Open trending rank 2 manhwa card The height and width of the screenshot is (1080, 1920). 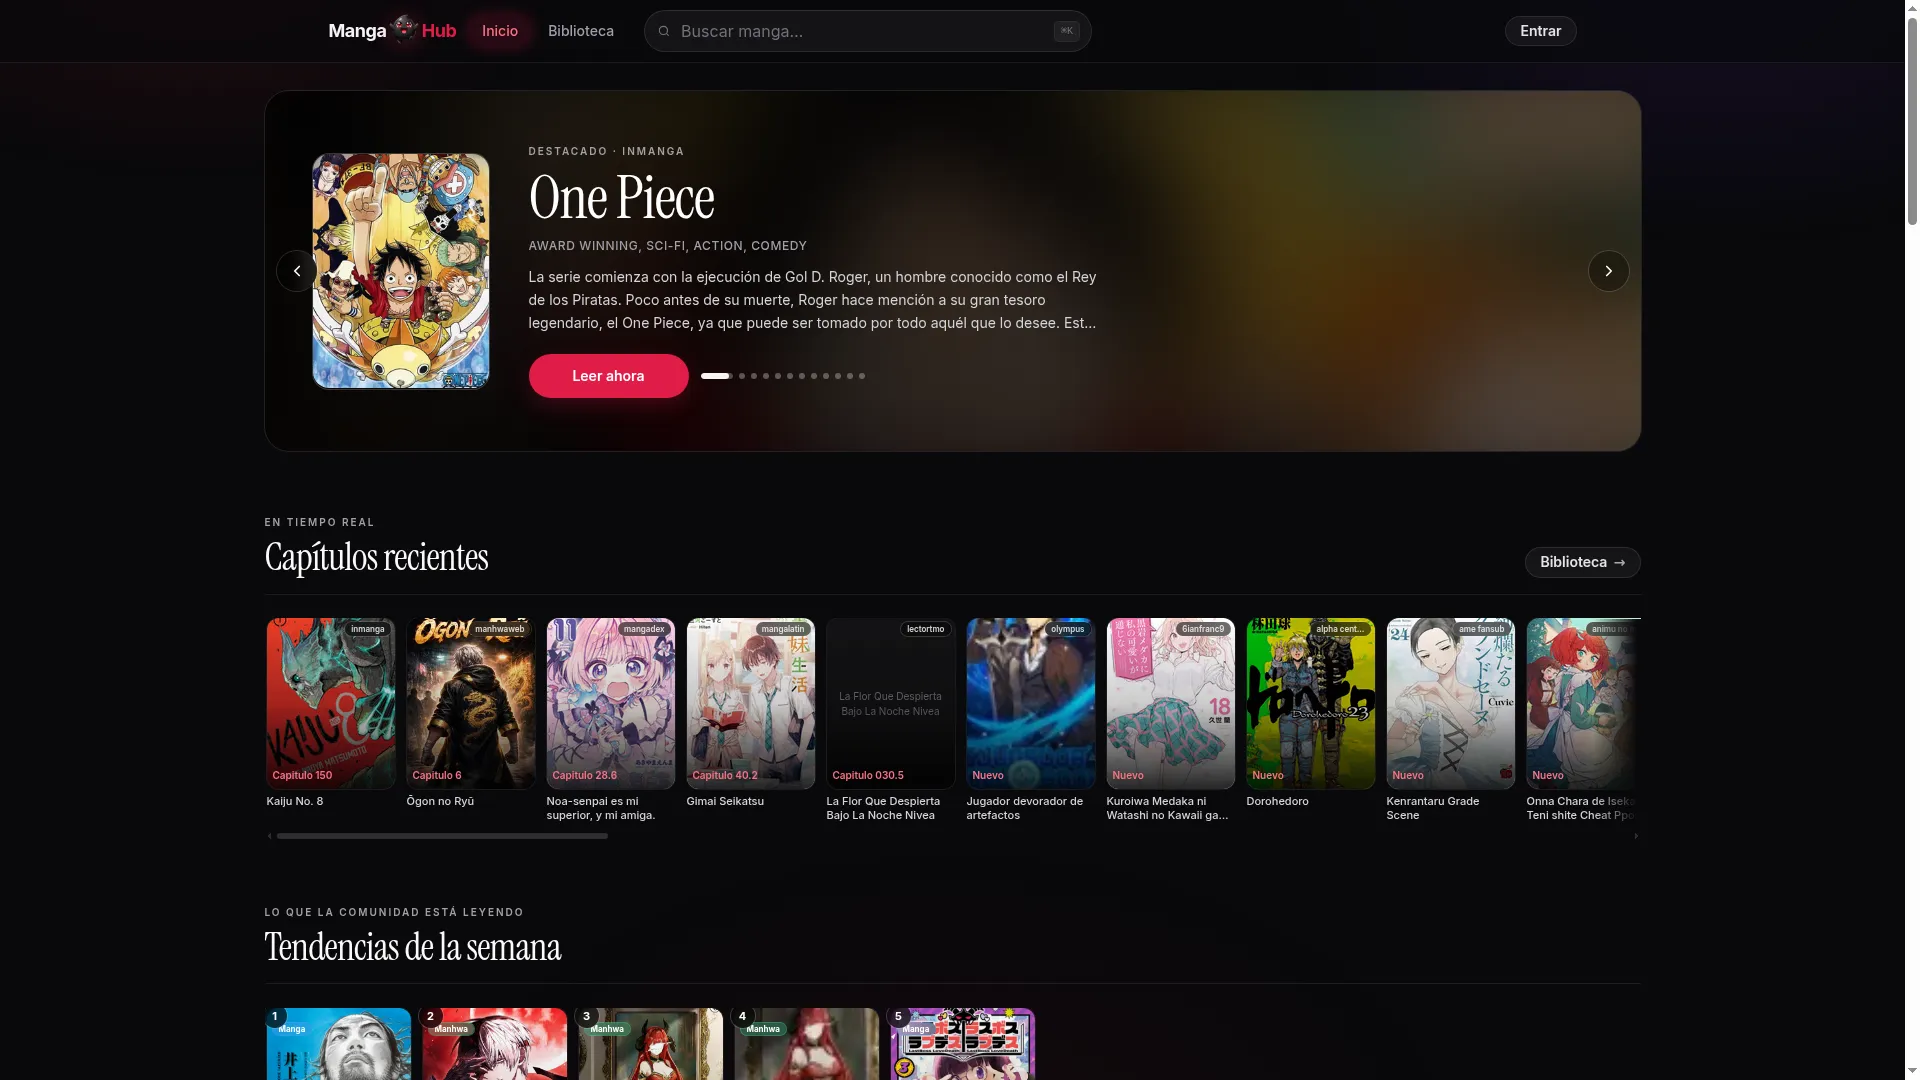(x=495, y=1044)
